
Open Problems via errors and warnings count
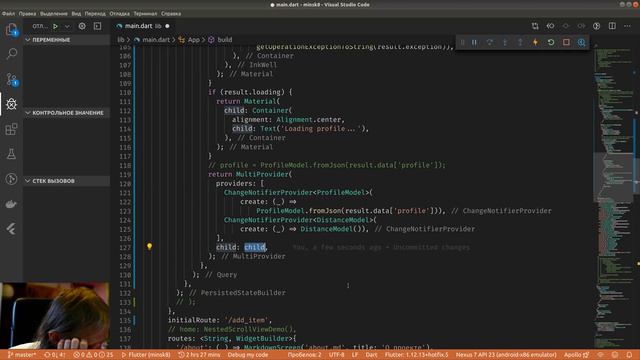pyautogui.click(x=93, y=355)
